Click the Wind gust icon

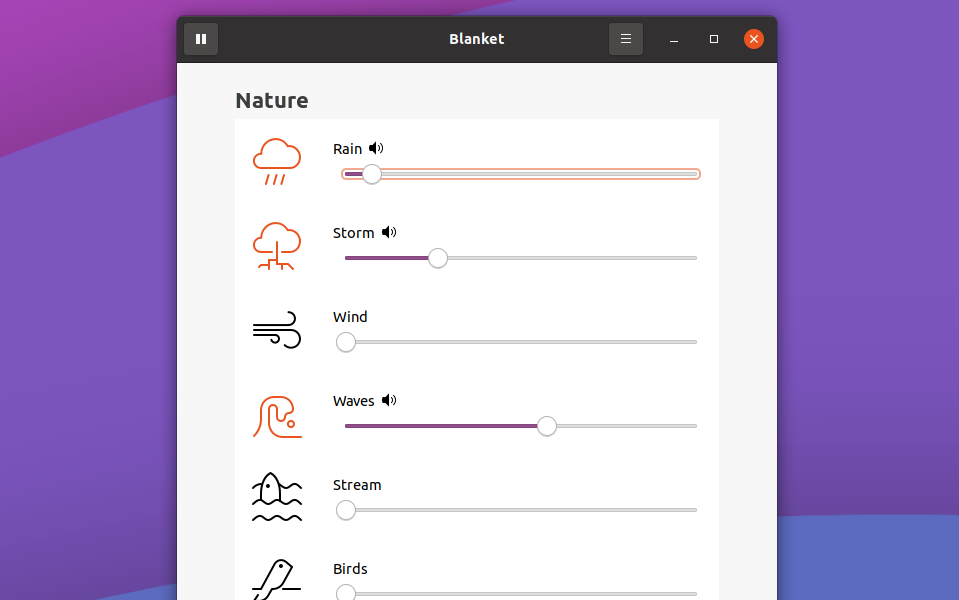coord(276,330)
